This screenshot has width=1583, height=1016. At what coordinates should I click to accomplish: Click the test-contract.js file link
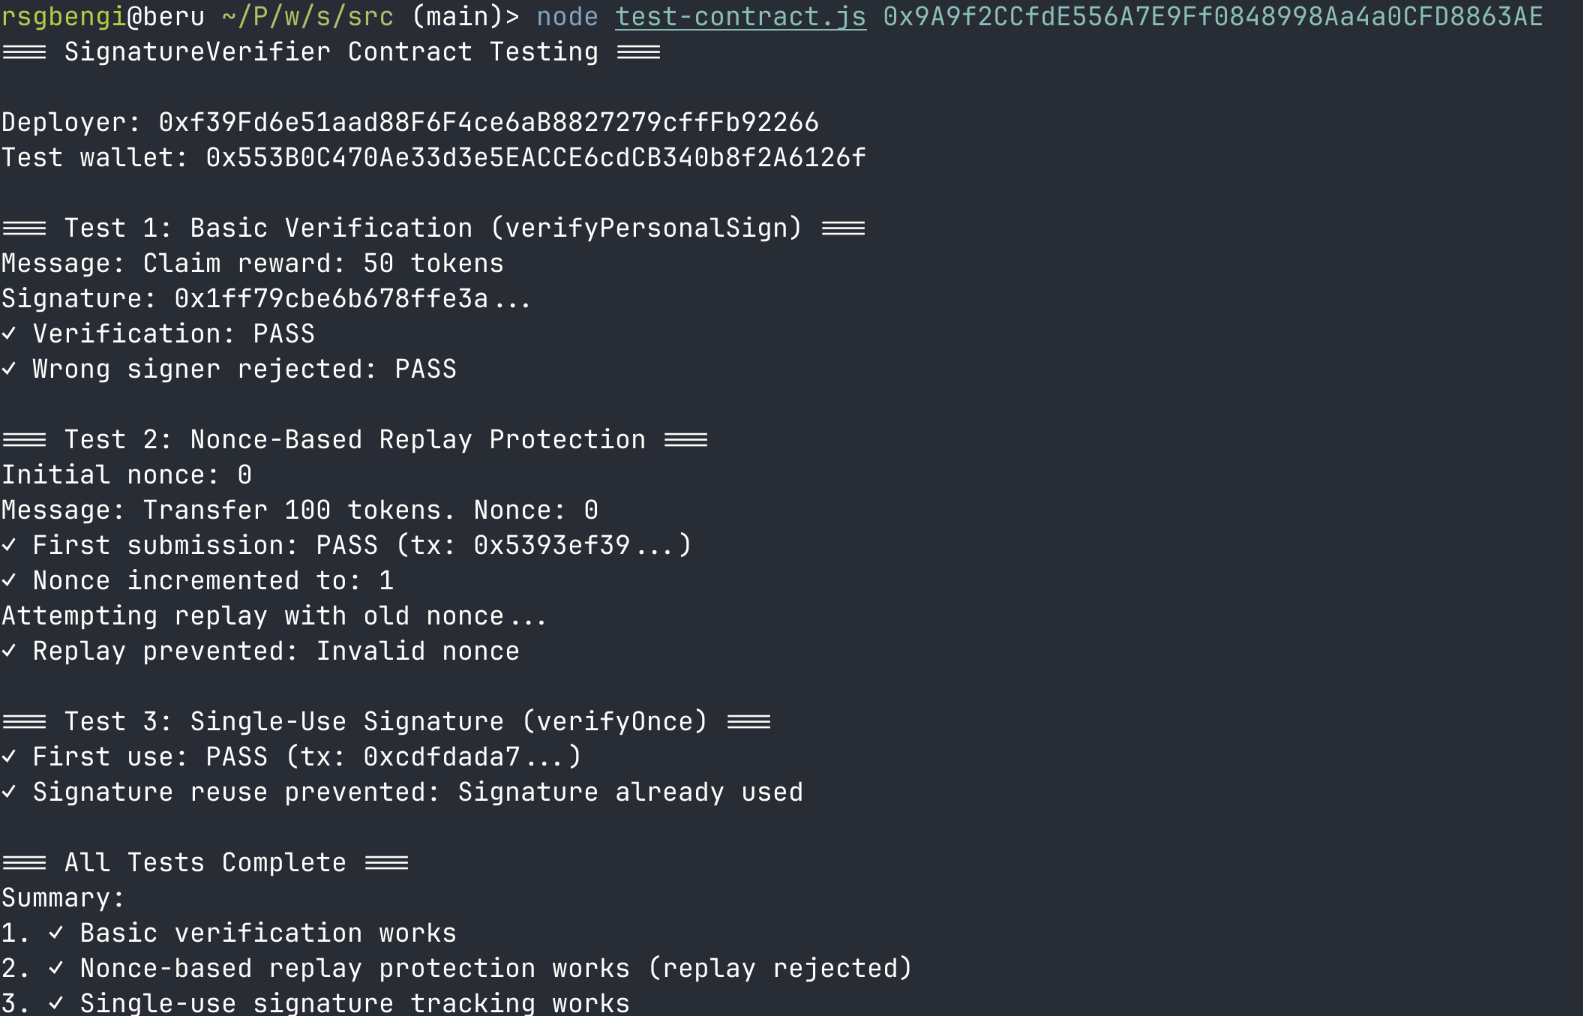(x=740, y=17)
